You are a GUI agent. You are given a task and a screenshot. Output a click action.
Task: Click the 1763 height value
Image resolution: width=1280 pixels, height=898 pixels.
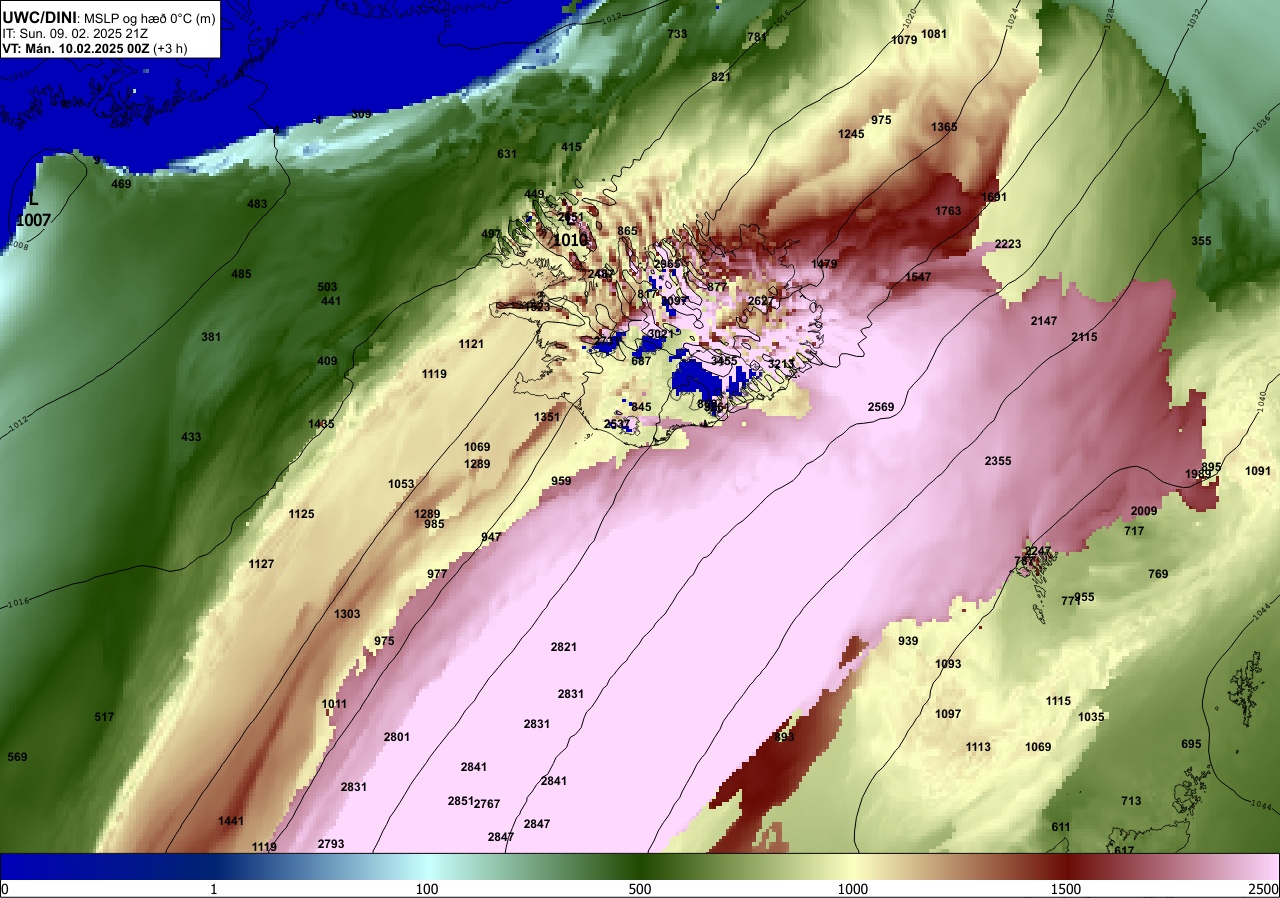(948, 211)
